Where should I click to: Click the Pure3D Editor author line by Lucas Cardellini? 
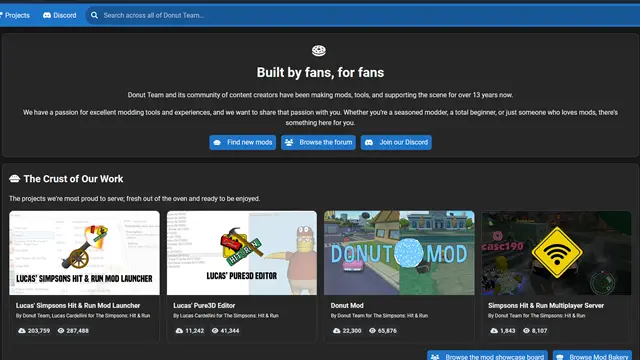[x=226, y=316]
